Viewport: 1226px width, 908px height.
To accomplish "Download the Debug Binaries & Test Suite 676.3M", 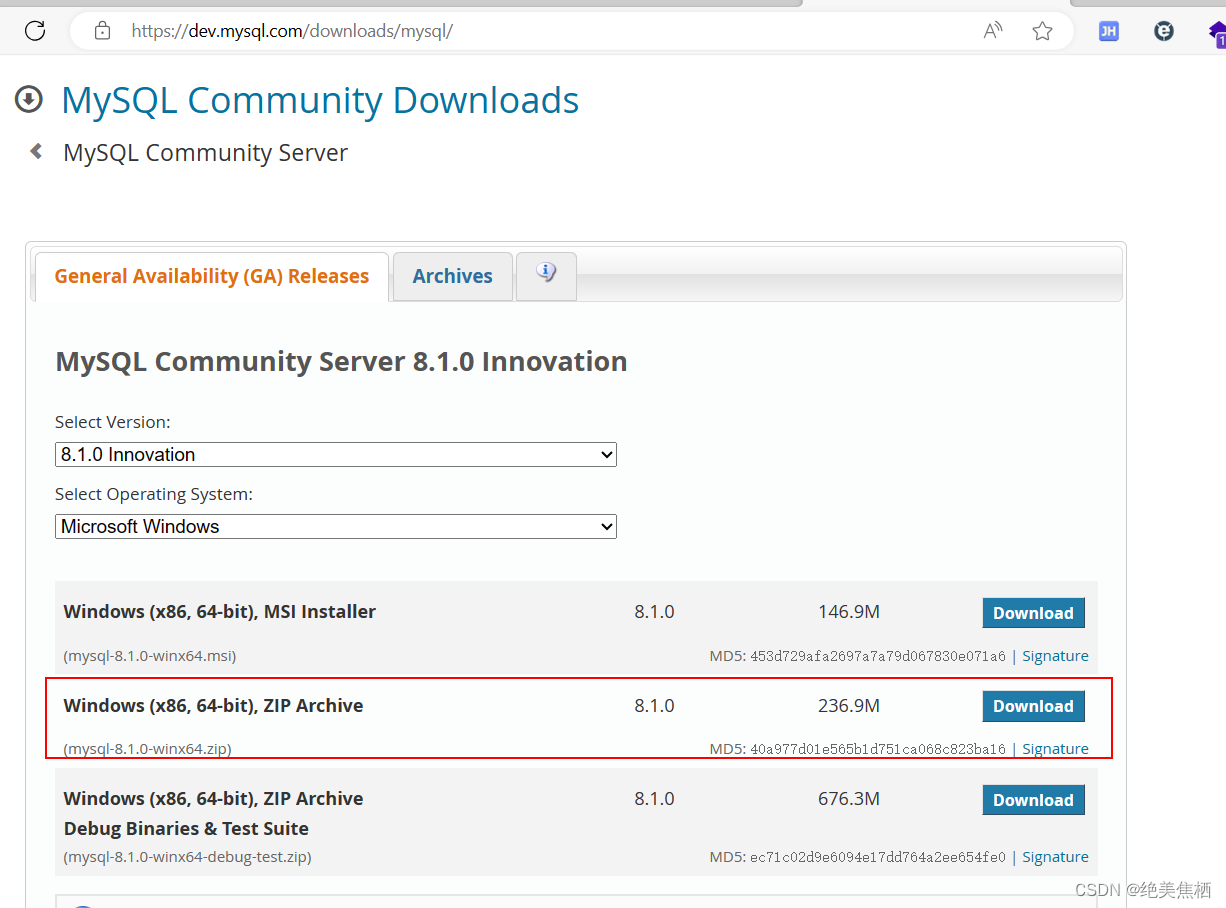I will tap(1033, 800).
